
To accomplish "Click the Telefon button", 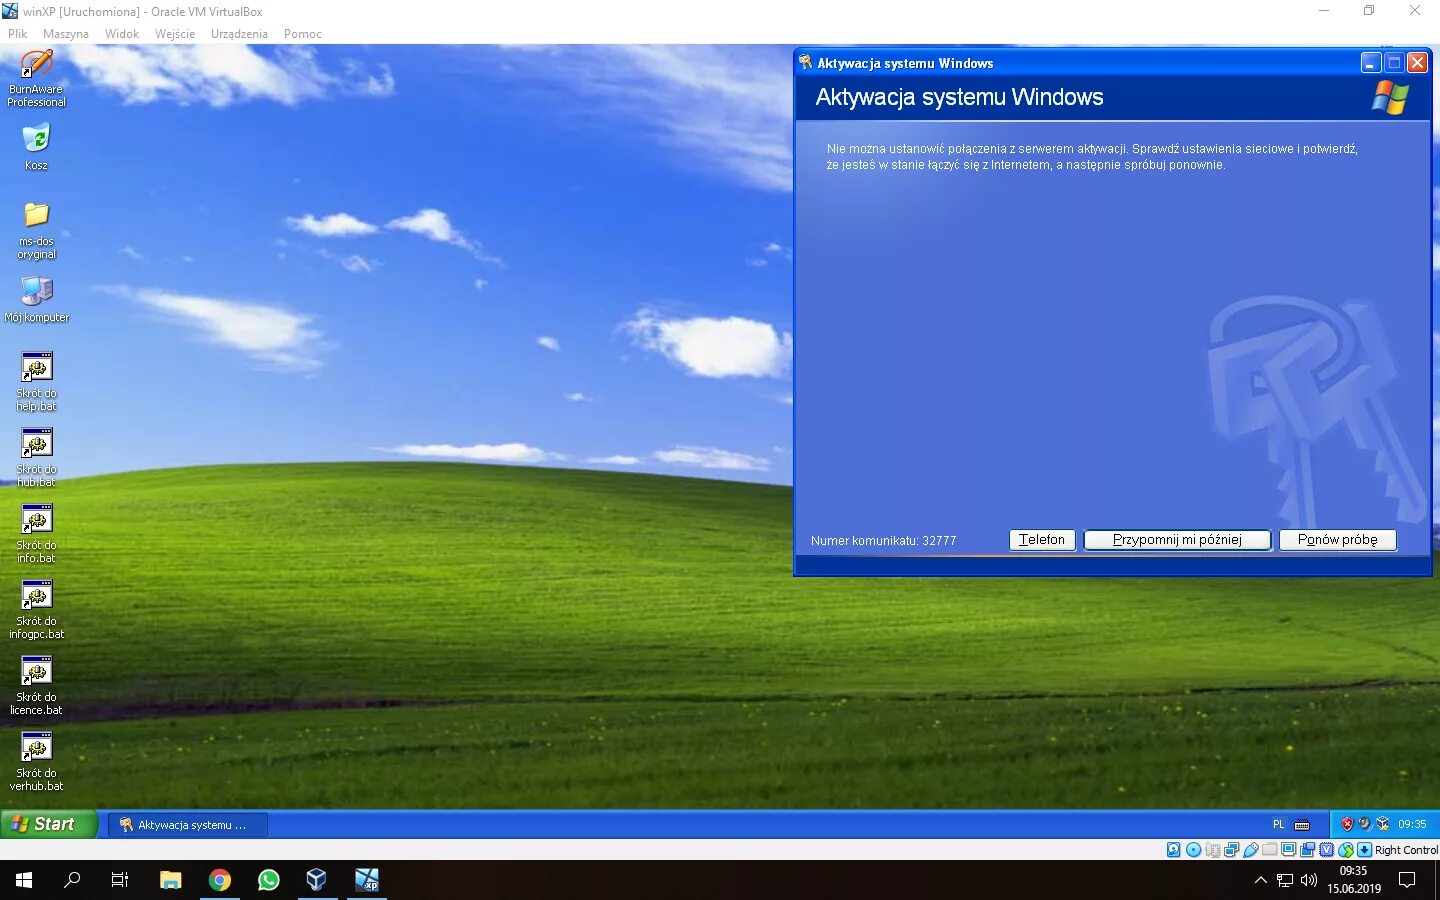I will click(1042, 540).
